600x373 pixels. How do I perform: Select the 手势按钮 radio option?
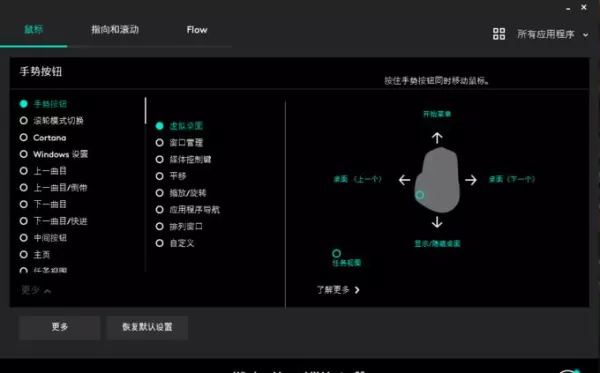(x=43, y=104)
